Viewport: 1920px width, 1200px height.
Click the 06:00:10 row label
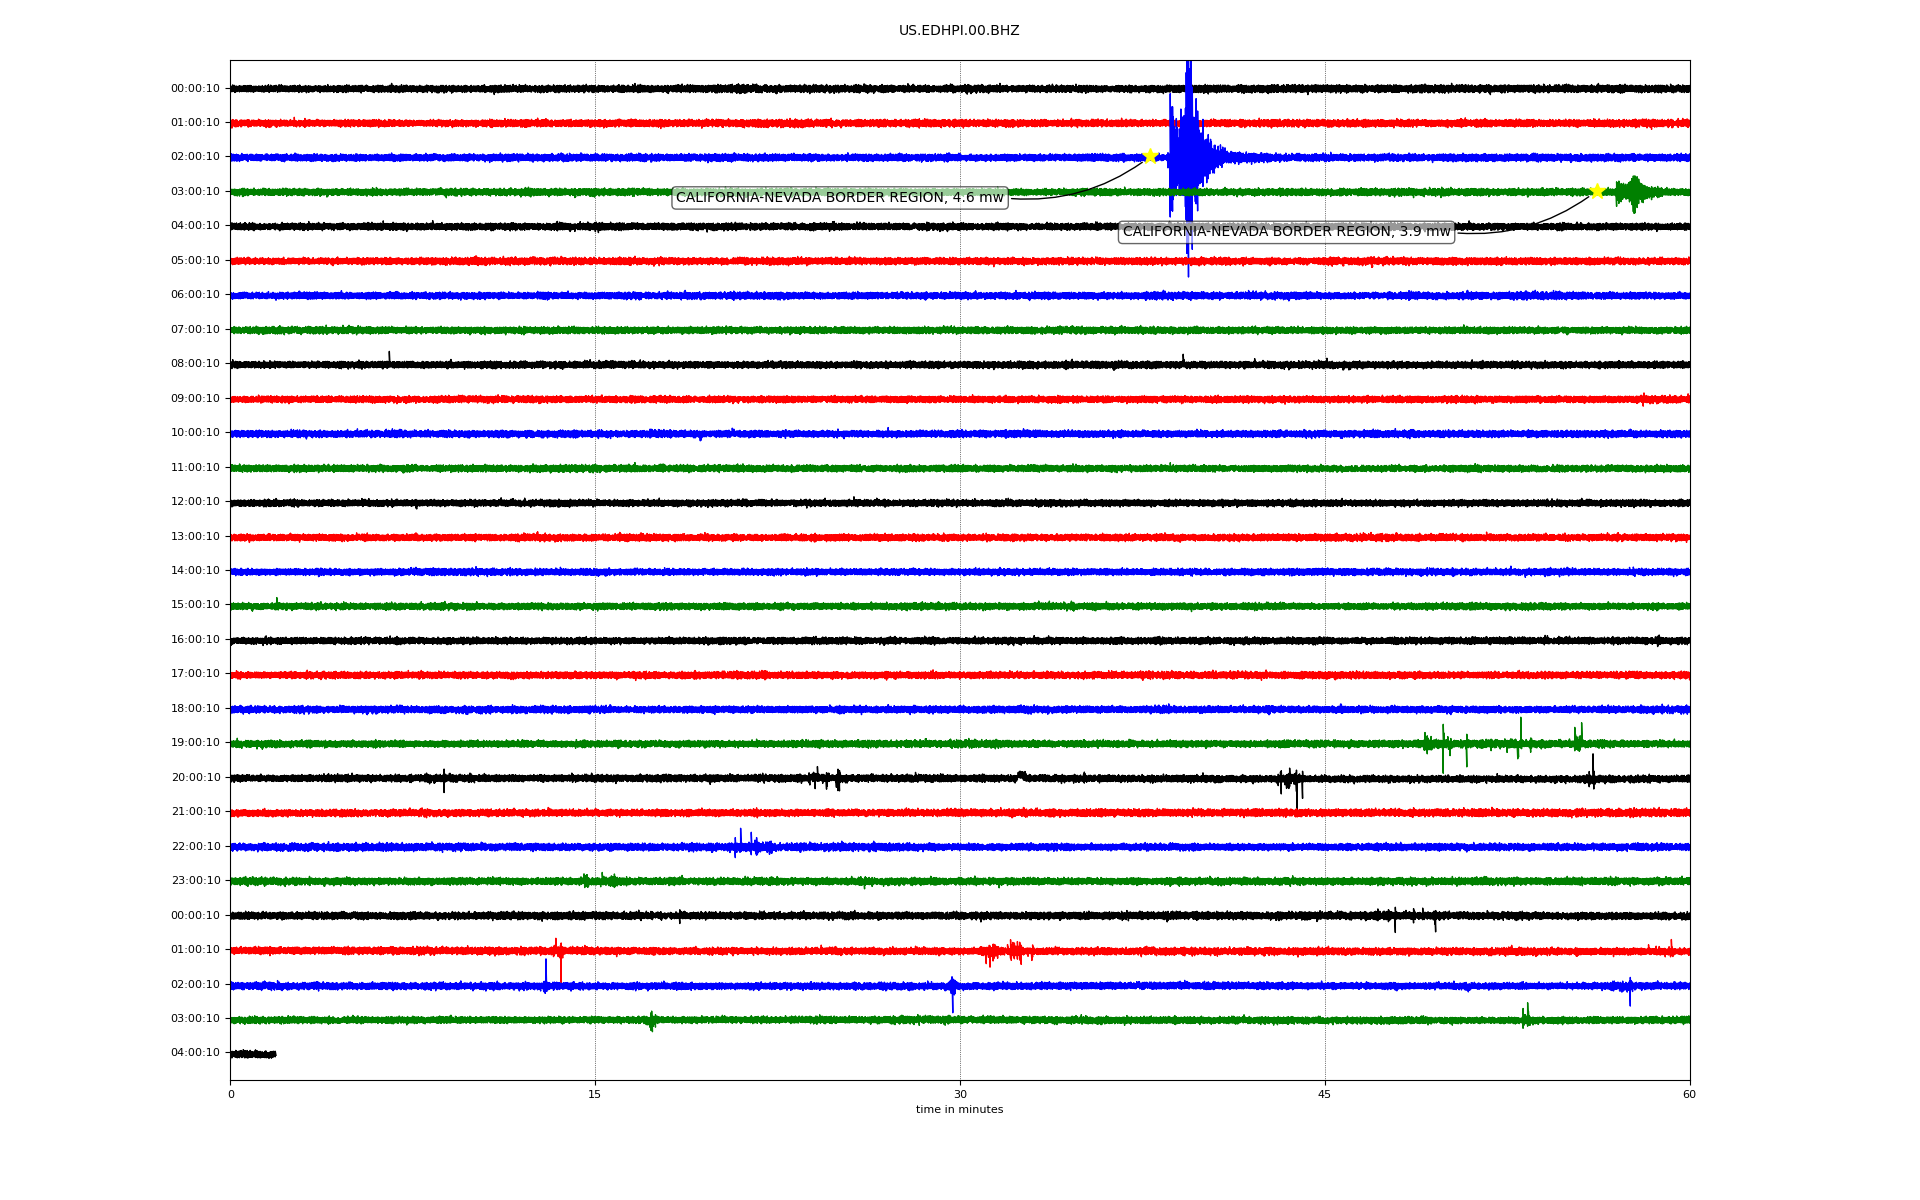[x=195, y=295]
